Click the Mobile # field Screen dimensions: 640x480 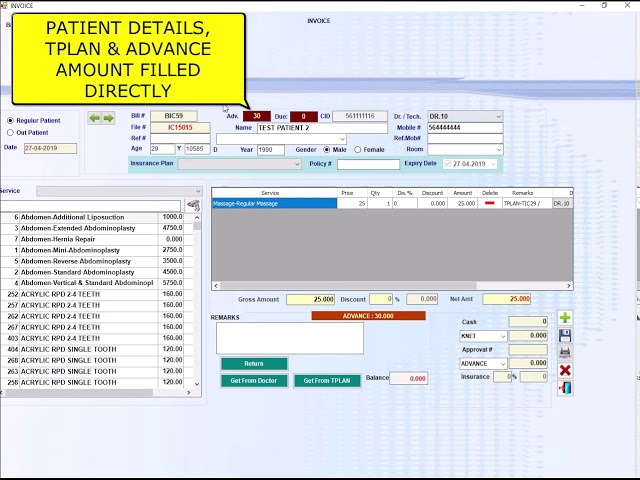(465, 128)
